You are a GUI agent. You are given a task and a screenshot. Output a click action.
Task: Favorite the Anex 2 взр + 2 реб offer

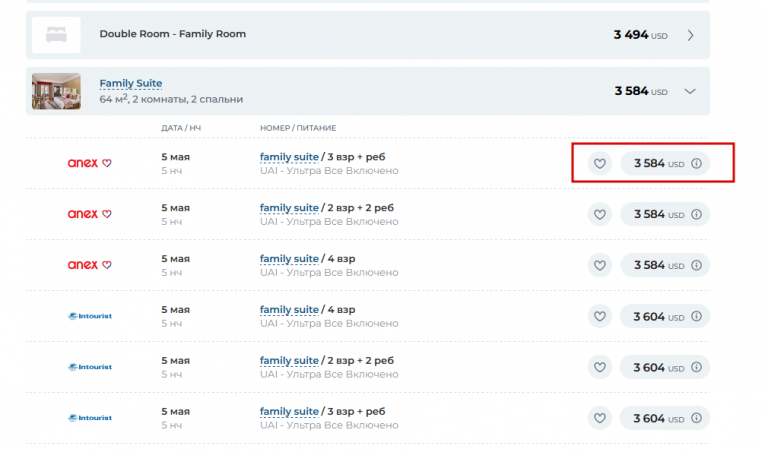click(x=600, y=214)
